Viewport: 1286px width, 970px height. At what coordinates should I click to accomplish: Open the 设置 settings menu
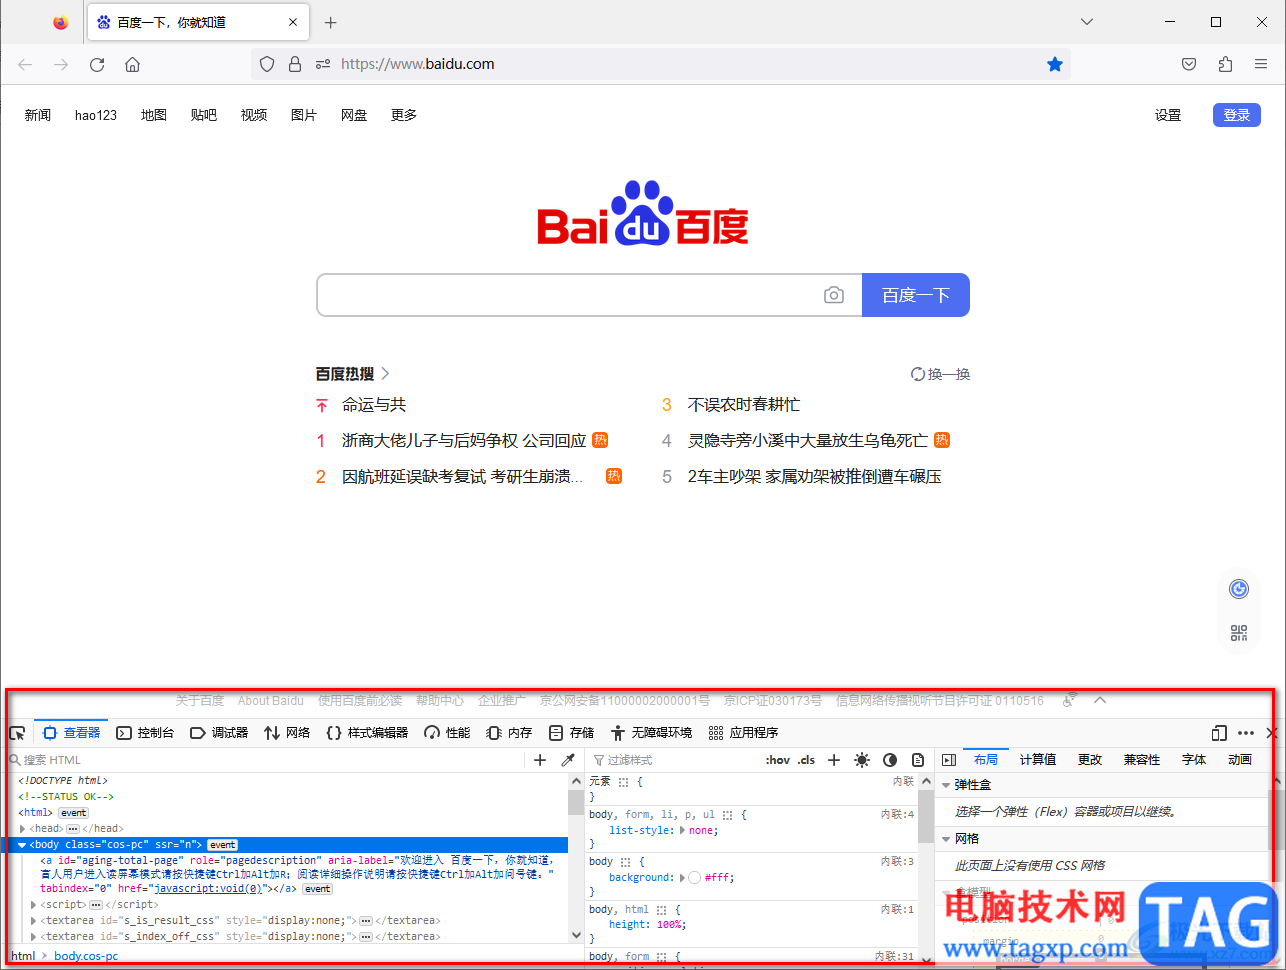1168,115
